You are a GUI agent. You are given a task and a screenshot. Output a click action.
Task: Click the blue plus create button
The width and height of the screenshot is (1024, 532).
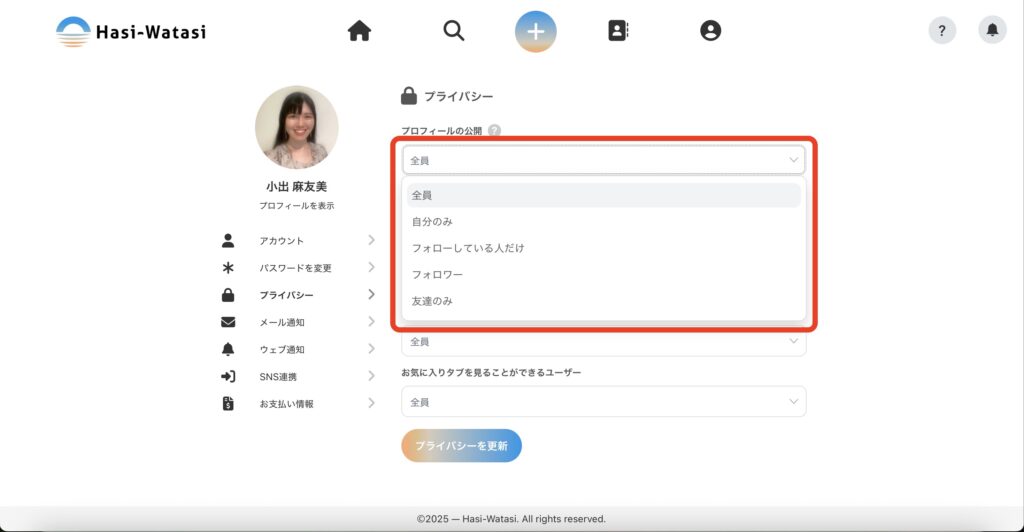(536, 31)
